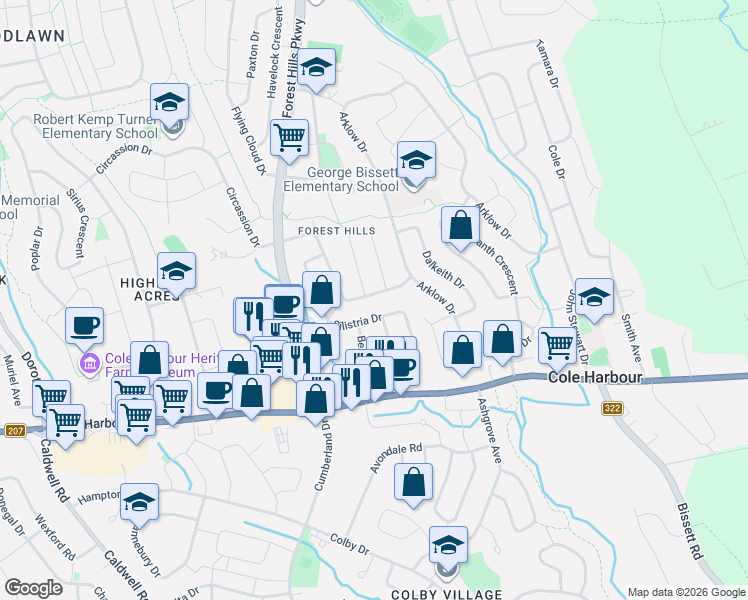
Task: Select school marker beside Forest Hills Pkwy label
Action: point(316,67)
